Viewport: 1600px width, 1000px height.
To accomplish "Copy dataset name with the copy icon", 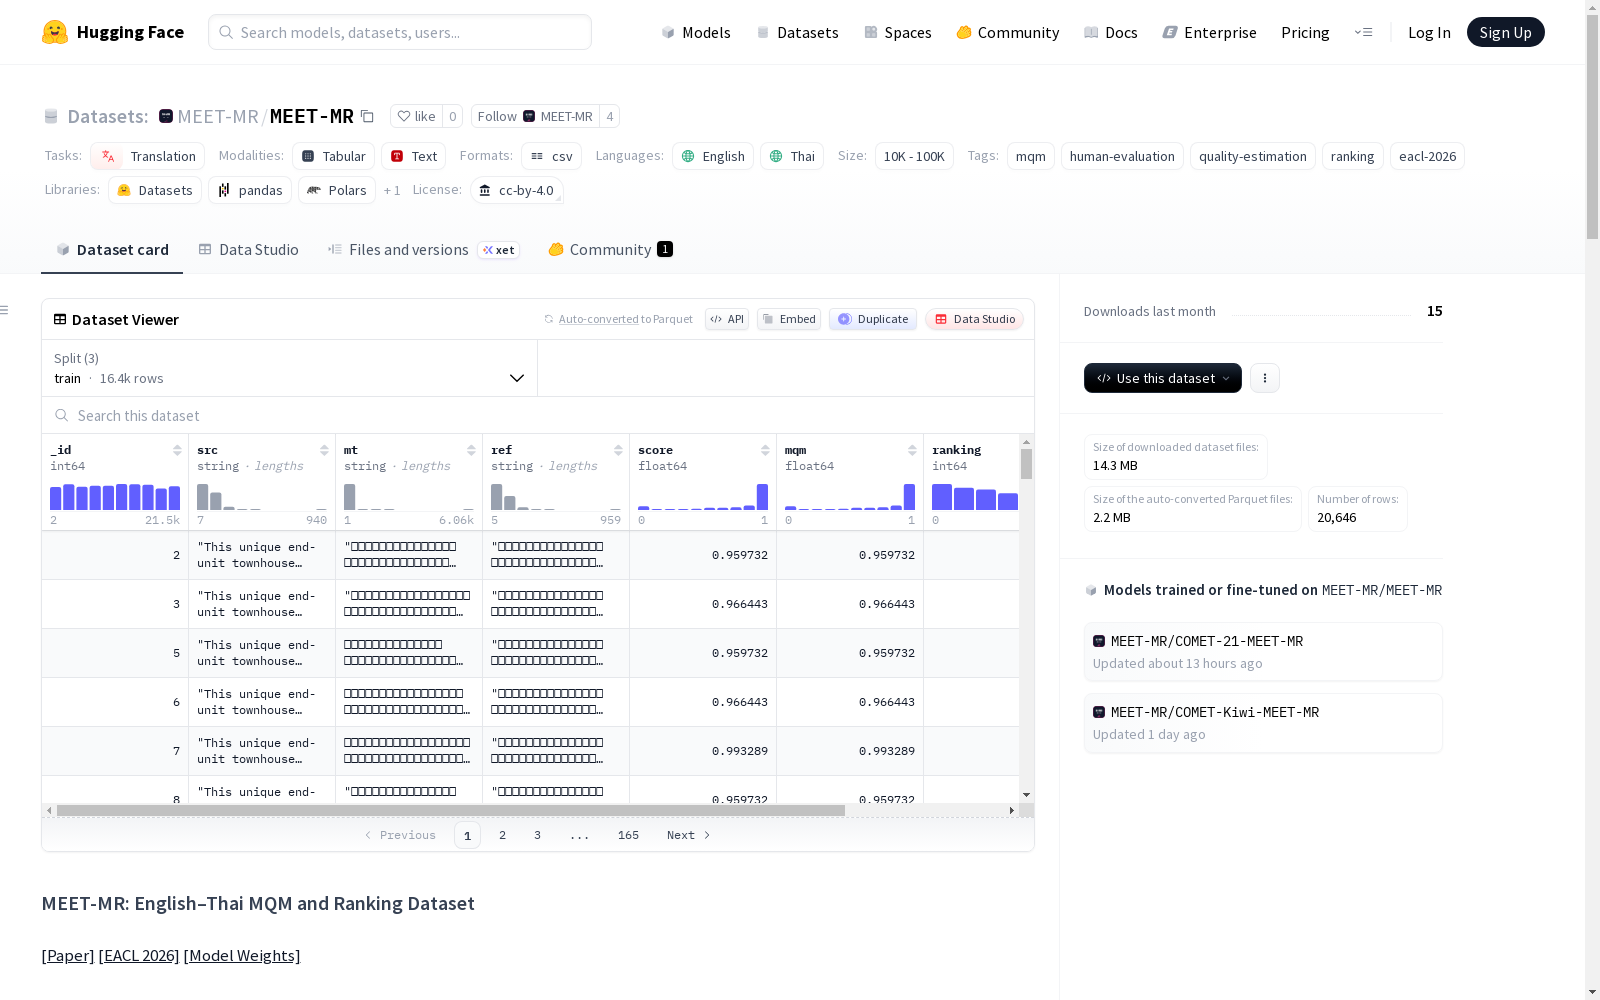I will point(367,116).
